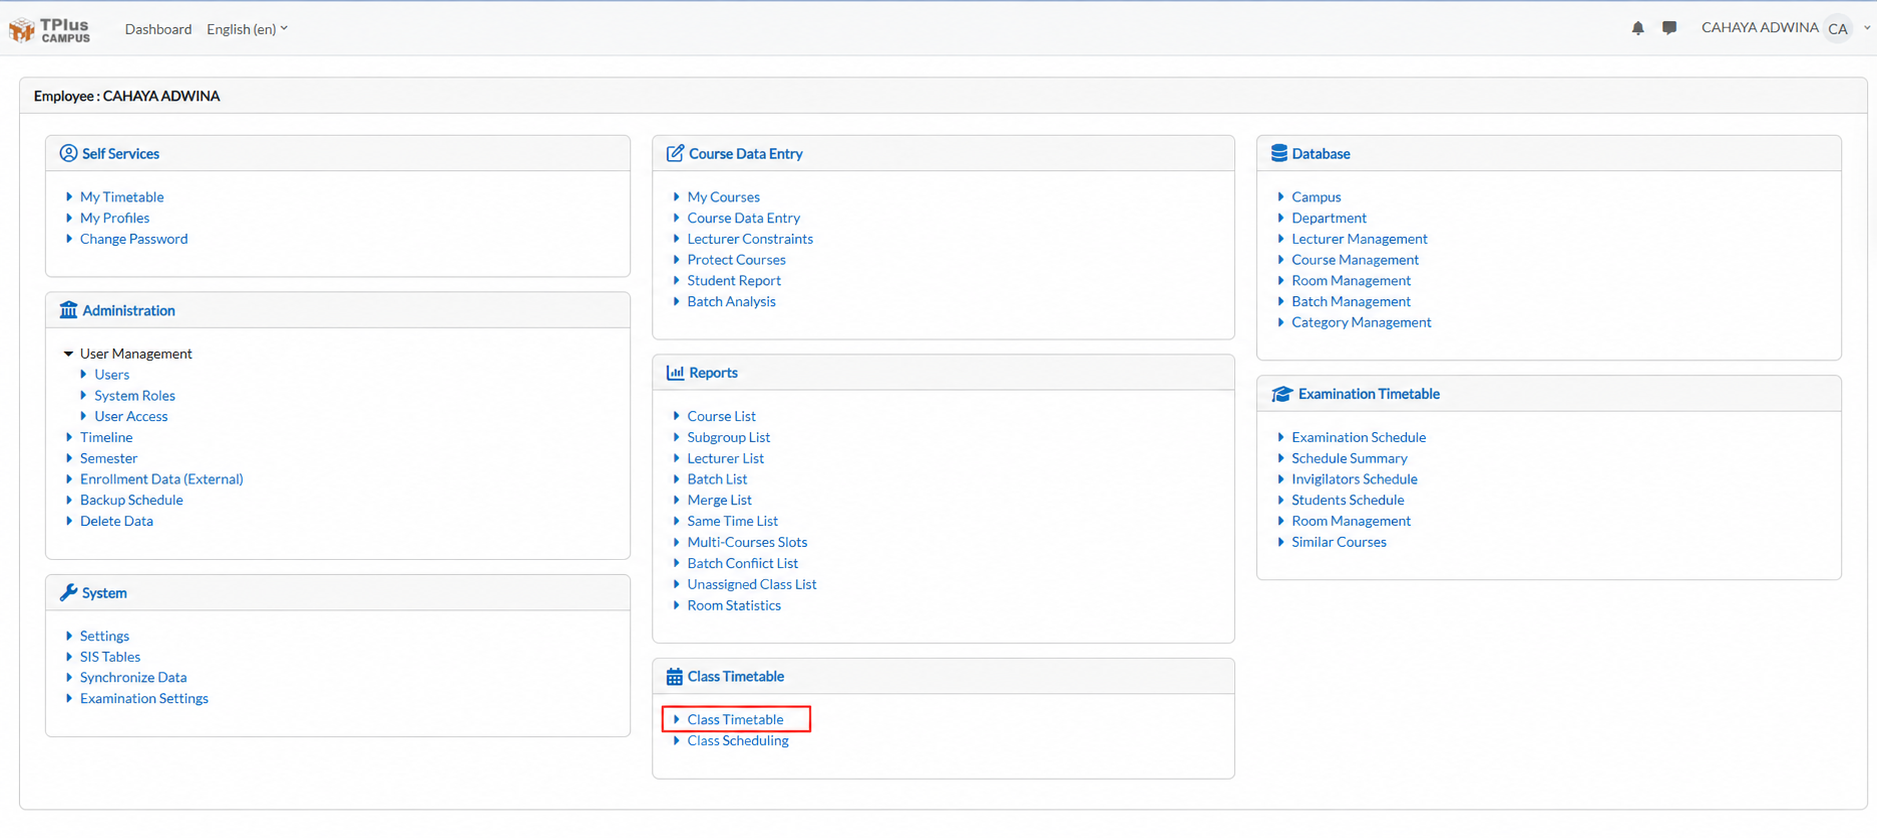Collapse the User Management tree node
This screenshot has width=1877, height=838.
tap(68, 353)
